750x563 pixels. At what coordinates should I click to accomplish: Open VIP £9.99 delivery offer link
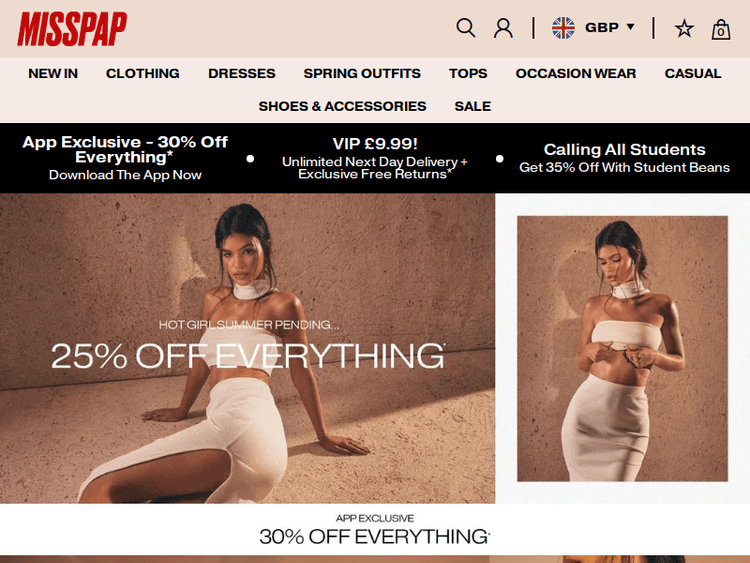pos(375,158)
